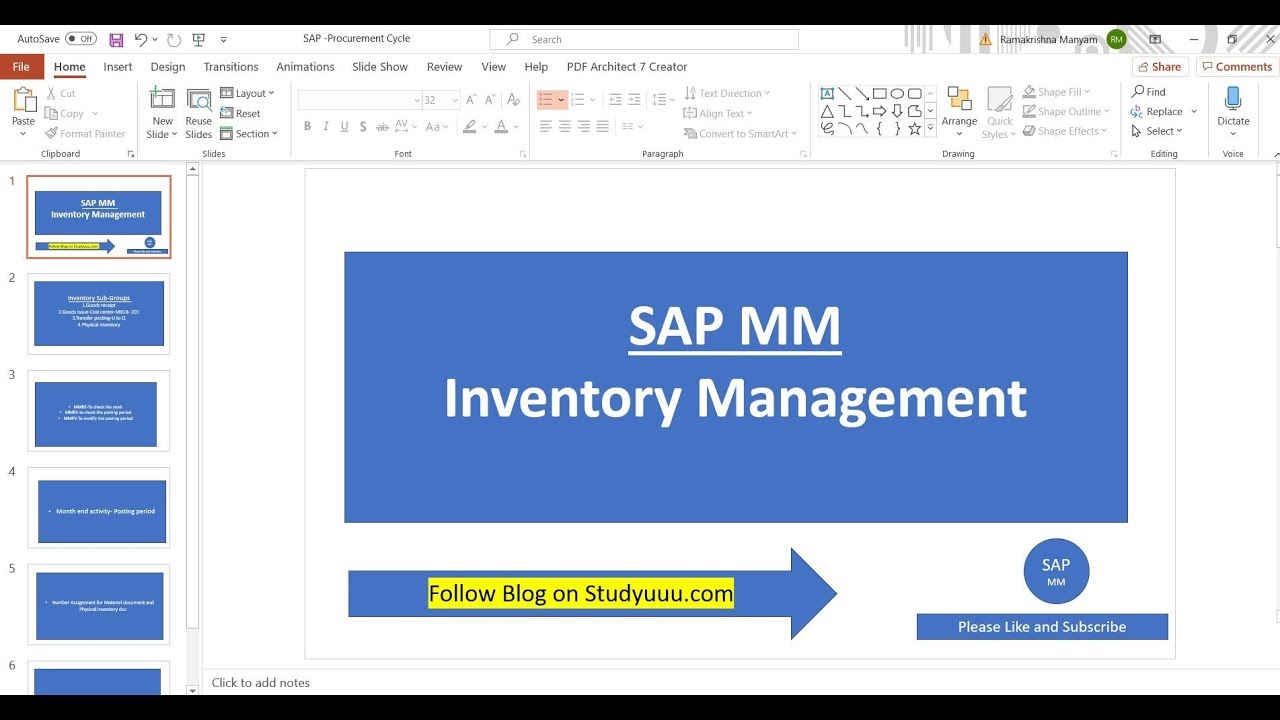Start presentation from beginning icon
The image size is (1280, 720).
pyautogui.click(x=199, y=40)
